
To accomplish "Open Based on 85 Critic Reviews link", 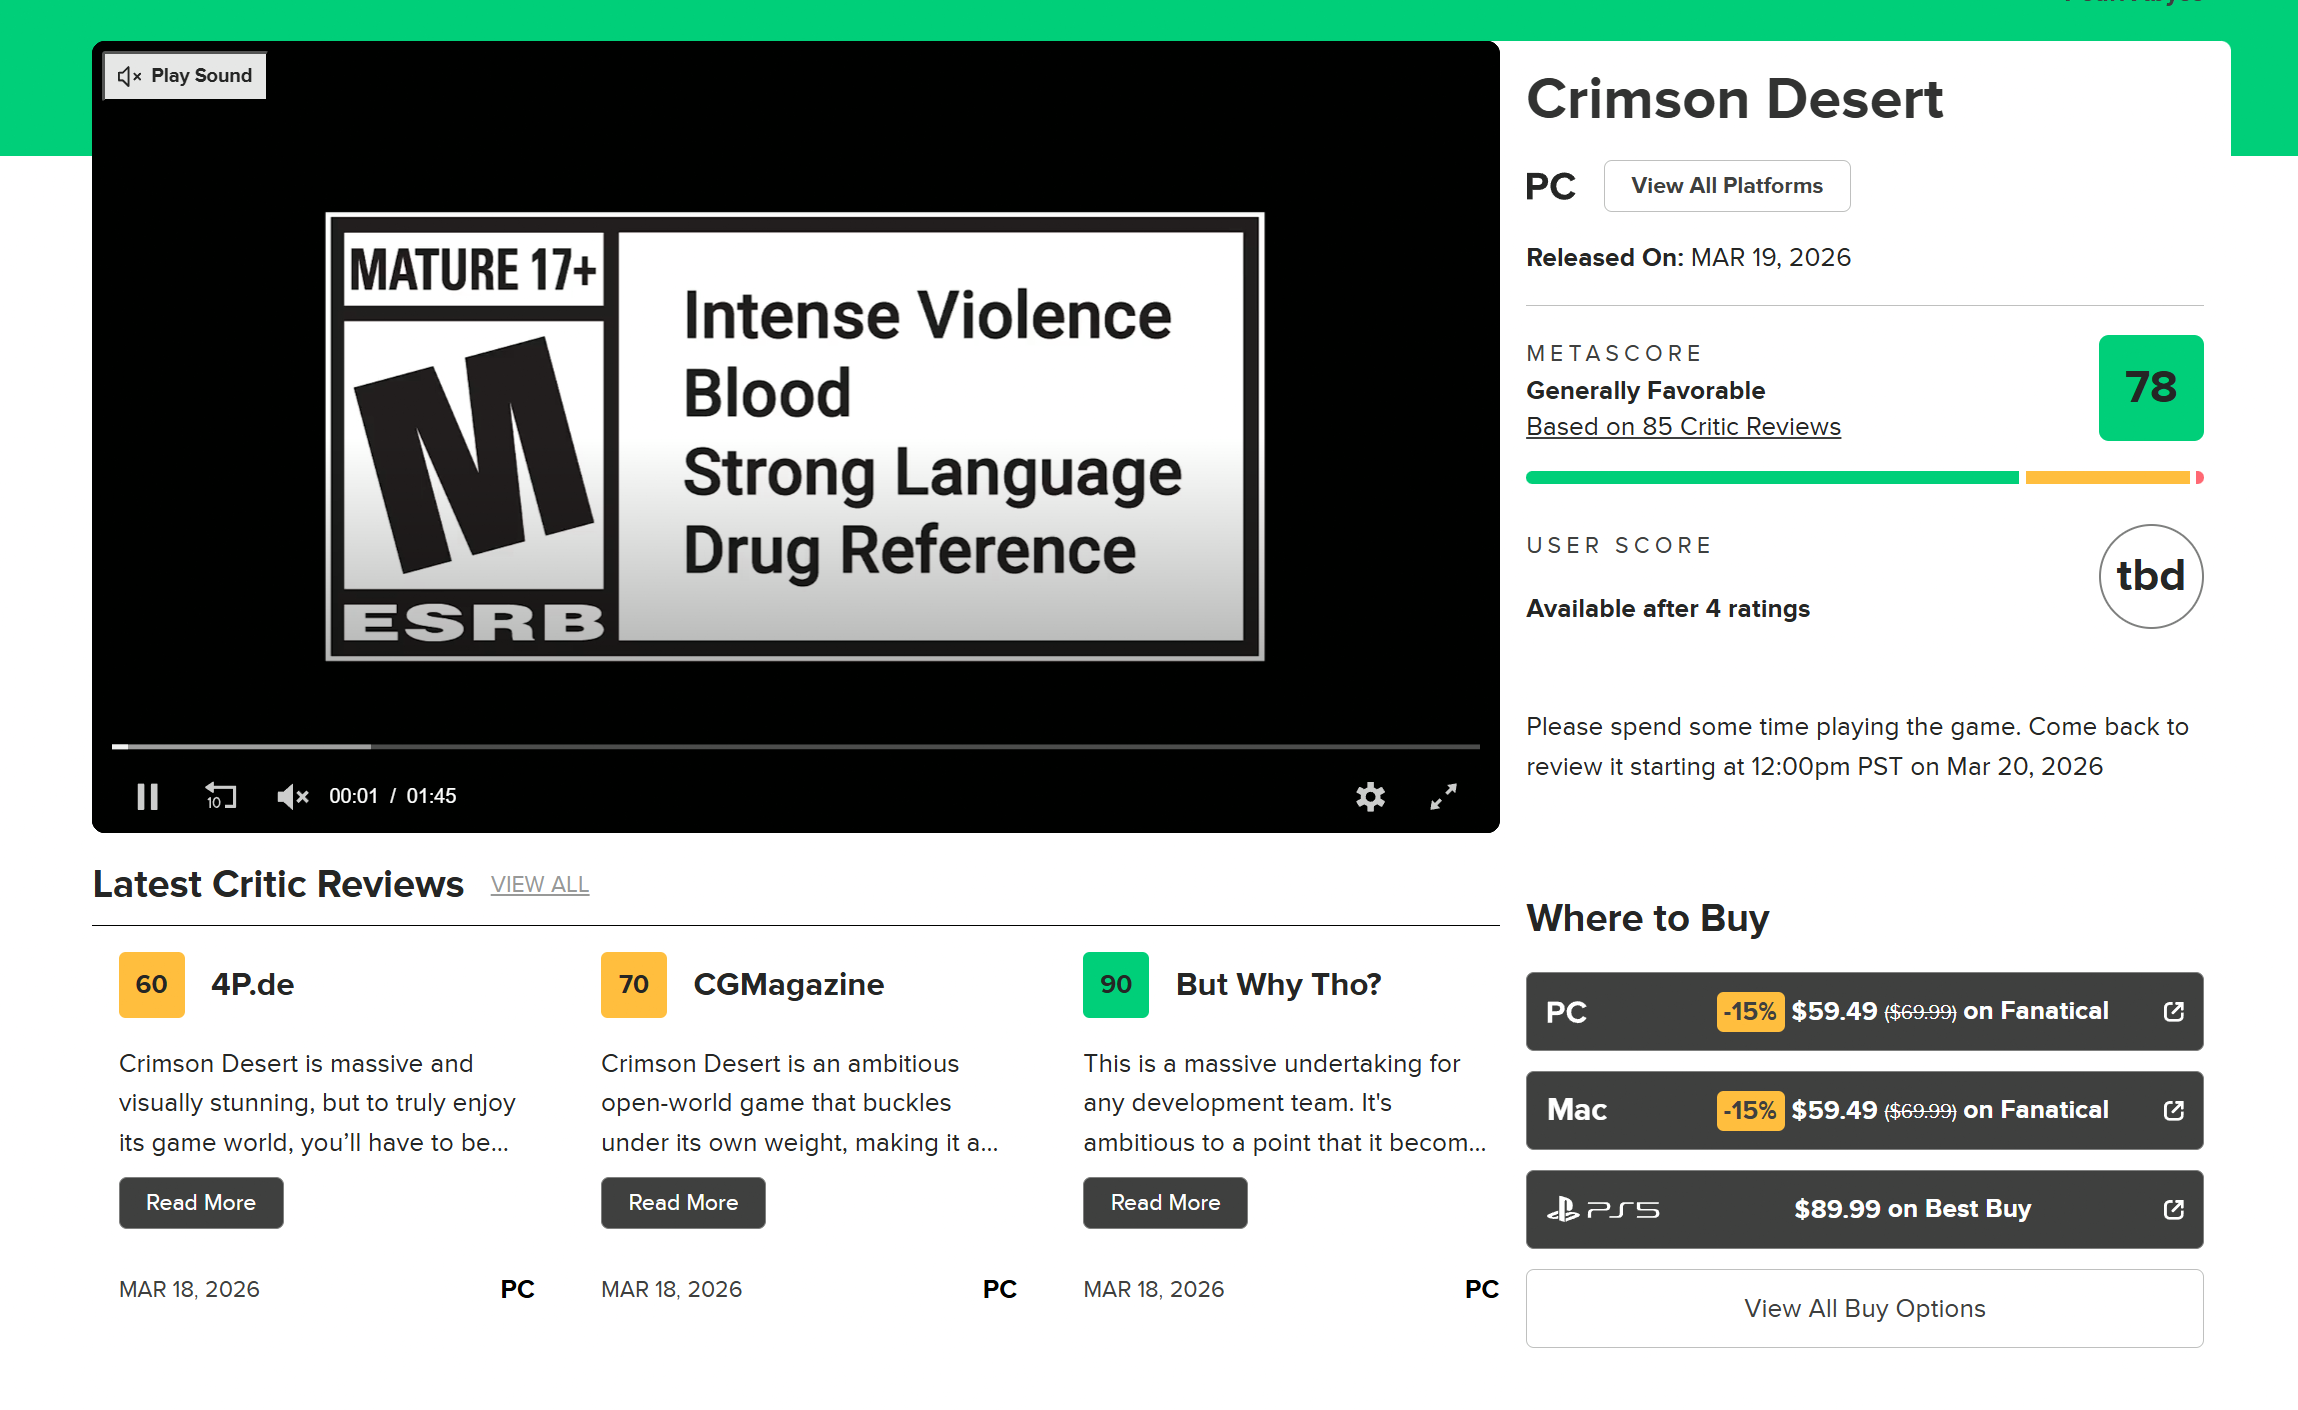I will pos(1683,427).
